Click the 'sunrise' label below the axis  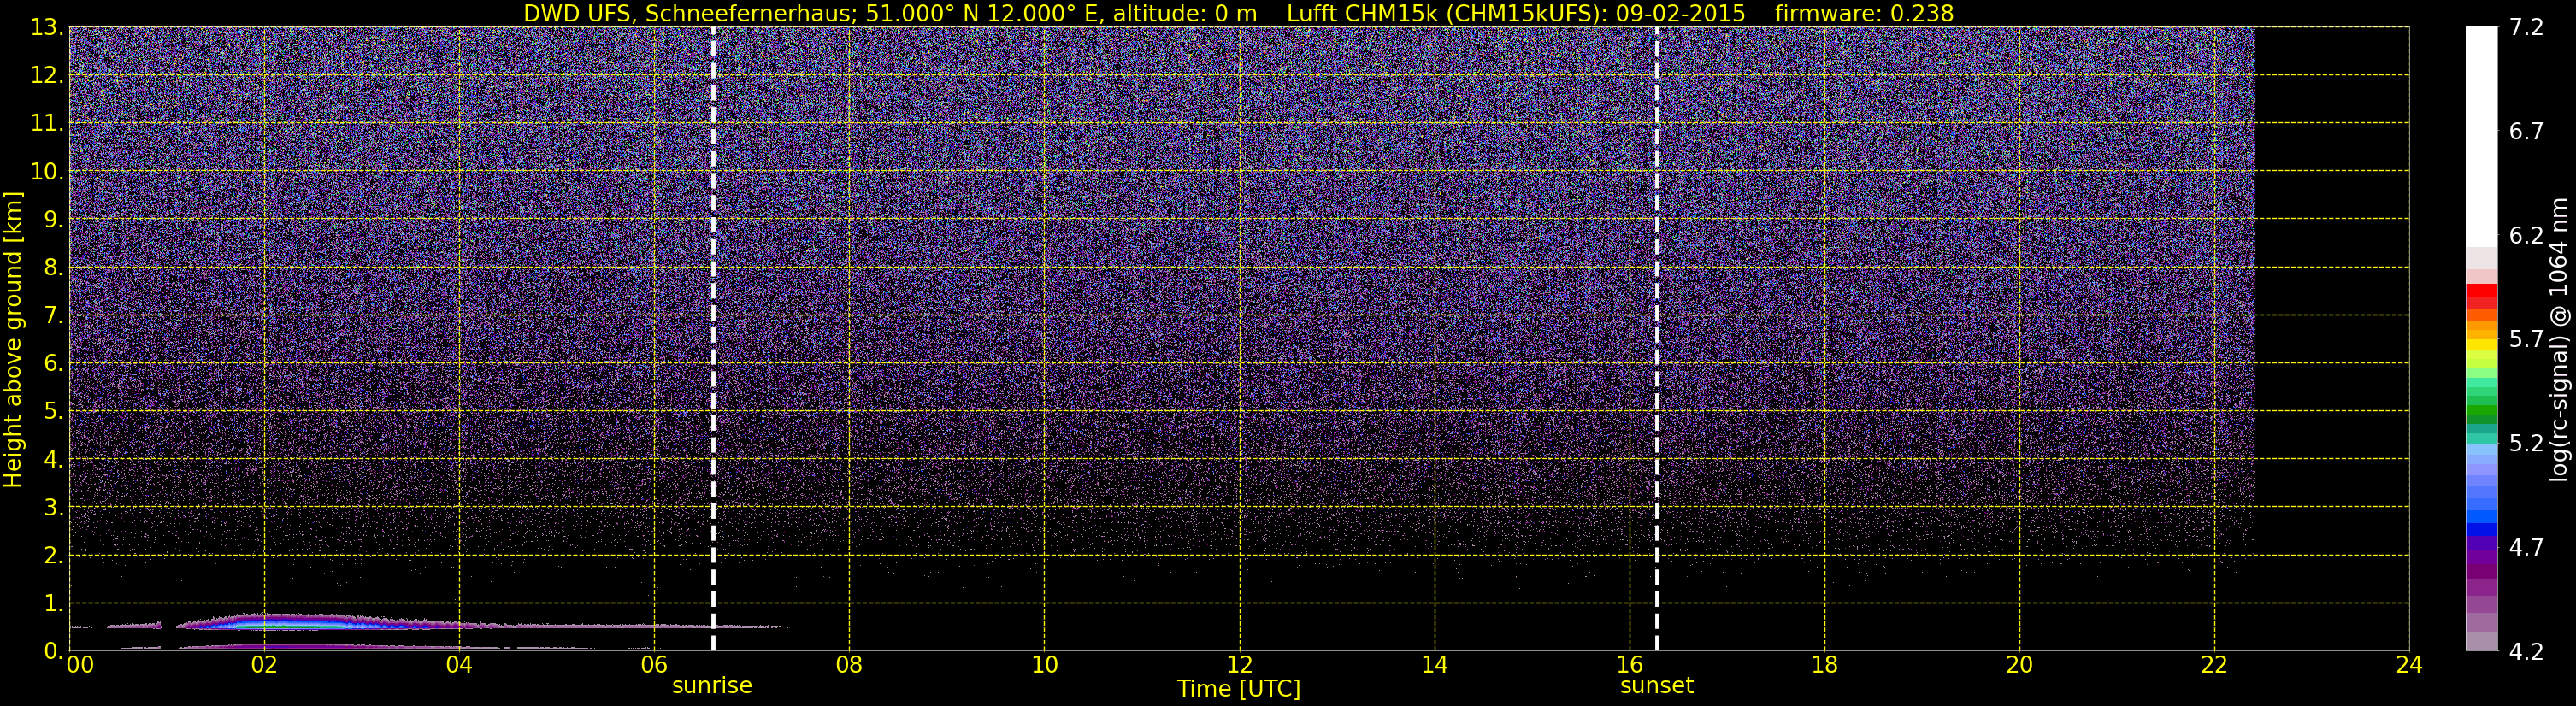712,686
